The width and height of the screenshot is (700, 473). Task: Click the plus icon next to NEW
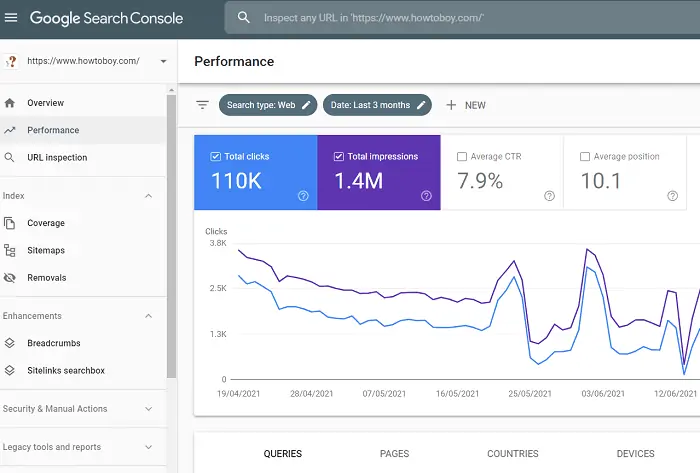[451, 105]
